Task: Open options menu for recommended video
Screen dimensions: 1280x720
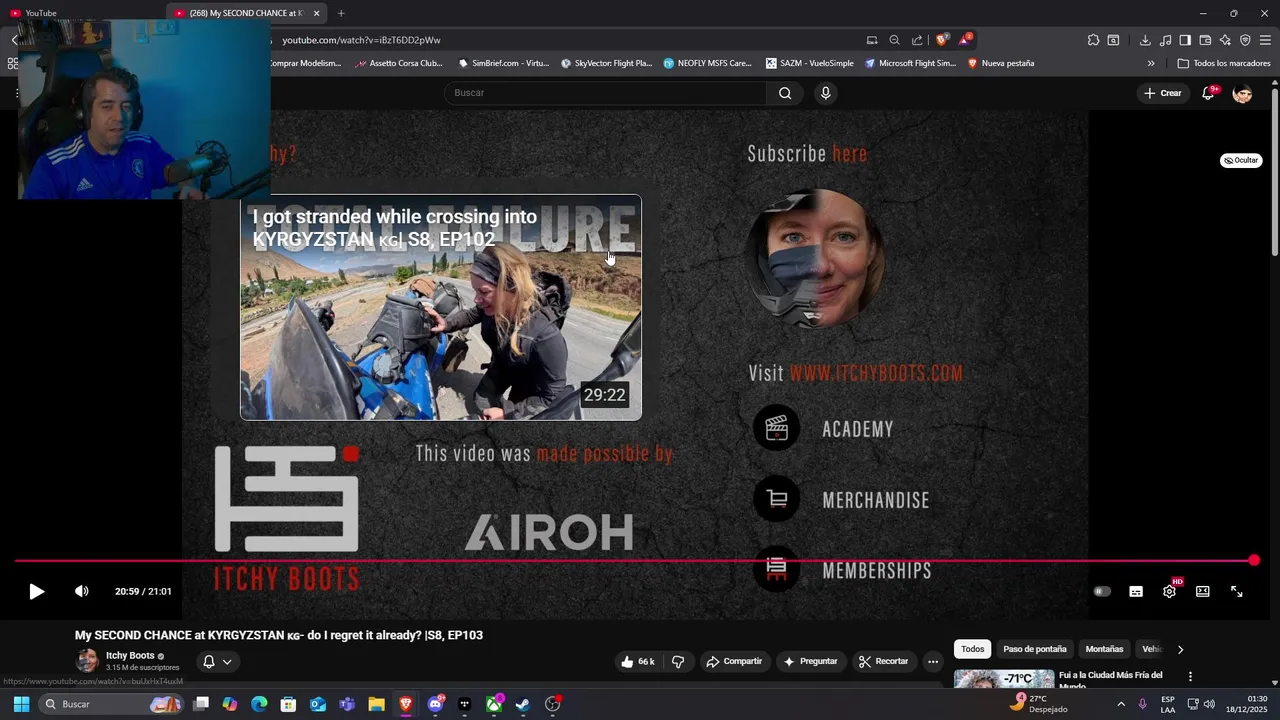Action: pos(1190,677)
